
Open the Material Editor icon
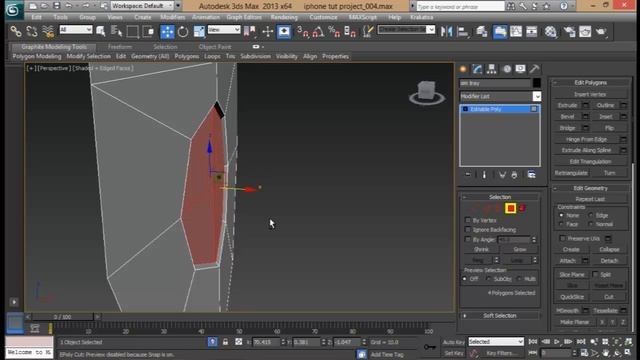550,31
